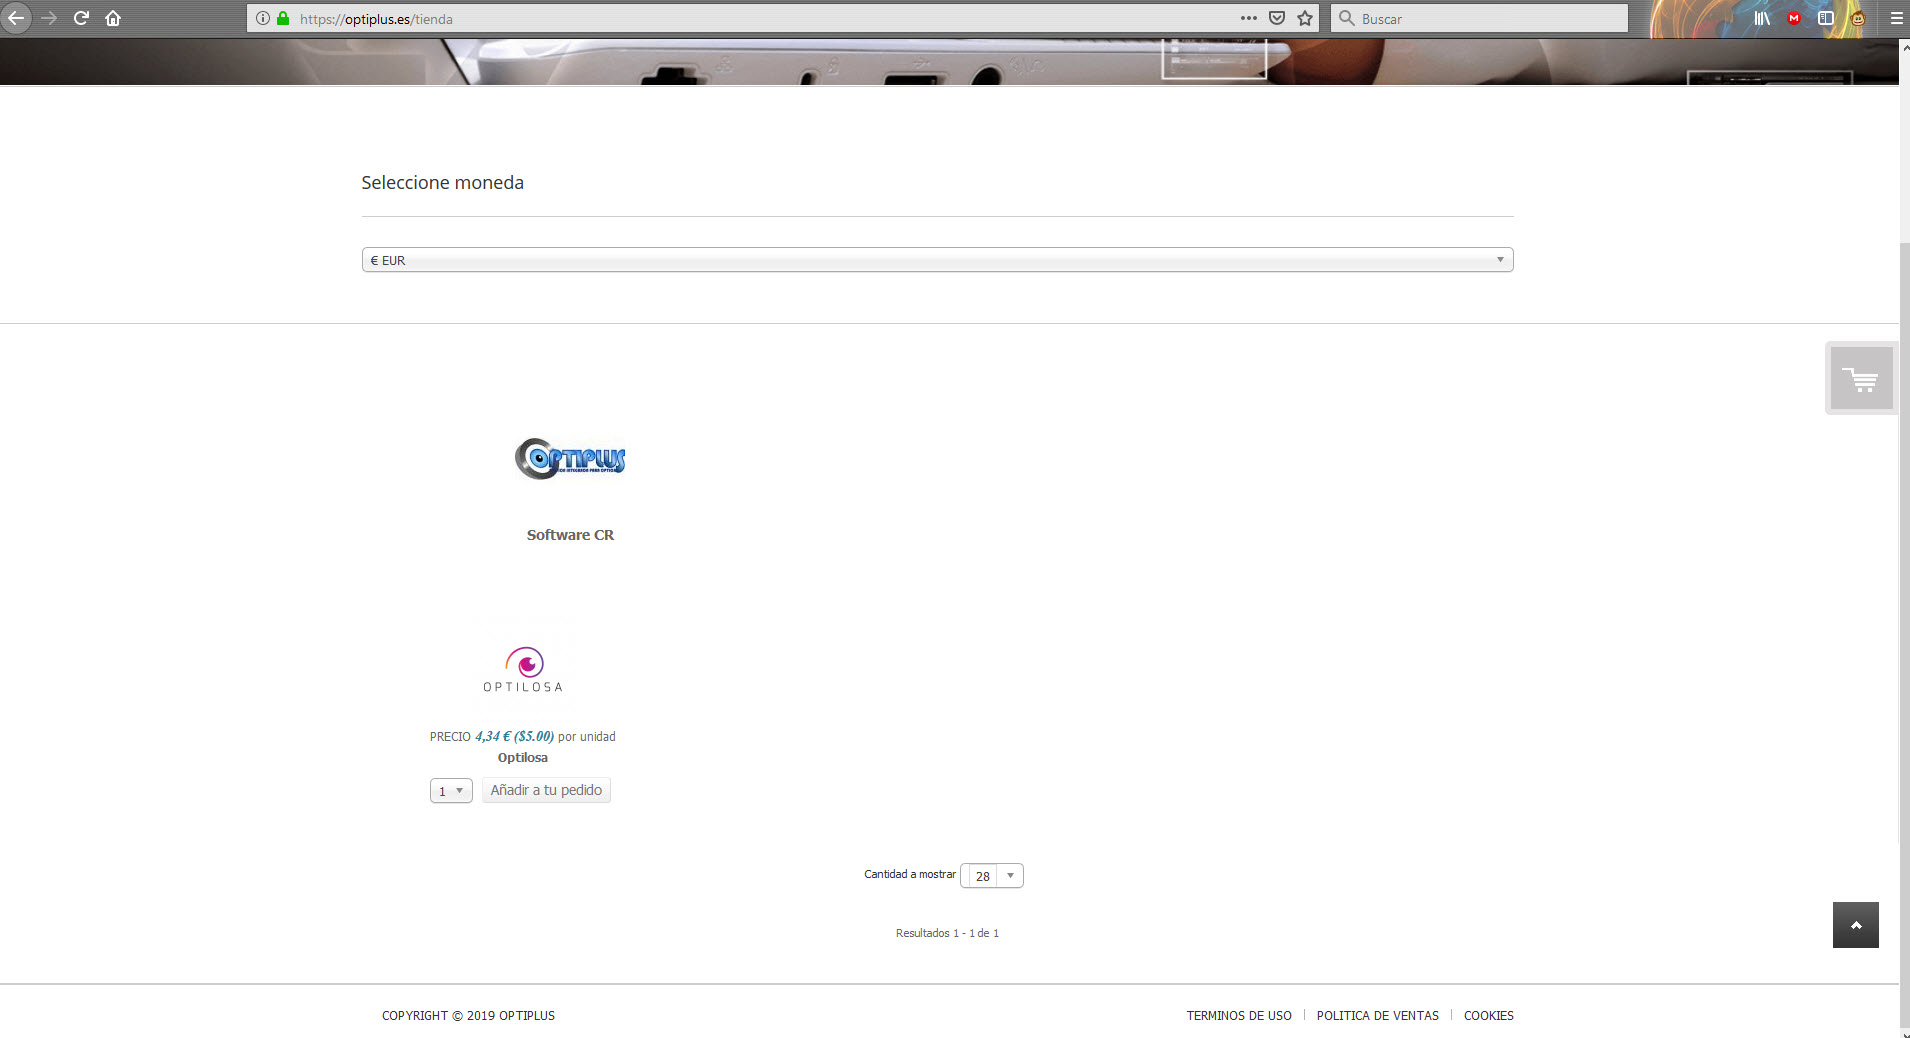Open the Optilosa product title link
This screenshot has width=1910, height=1038.
[523, 757]
